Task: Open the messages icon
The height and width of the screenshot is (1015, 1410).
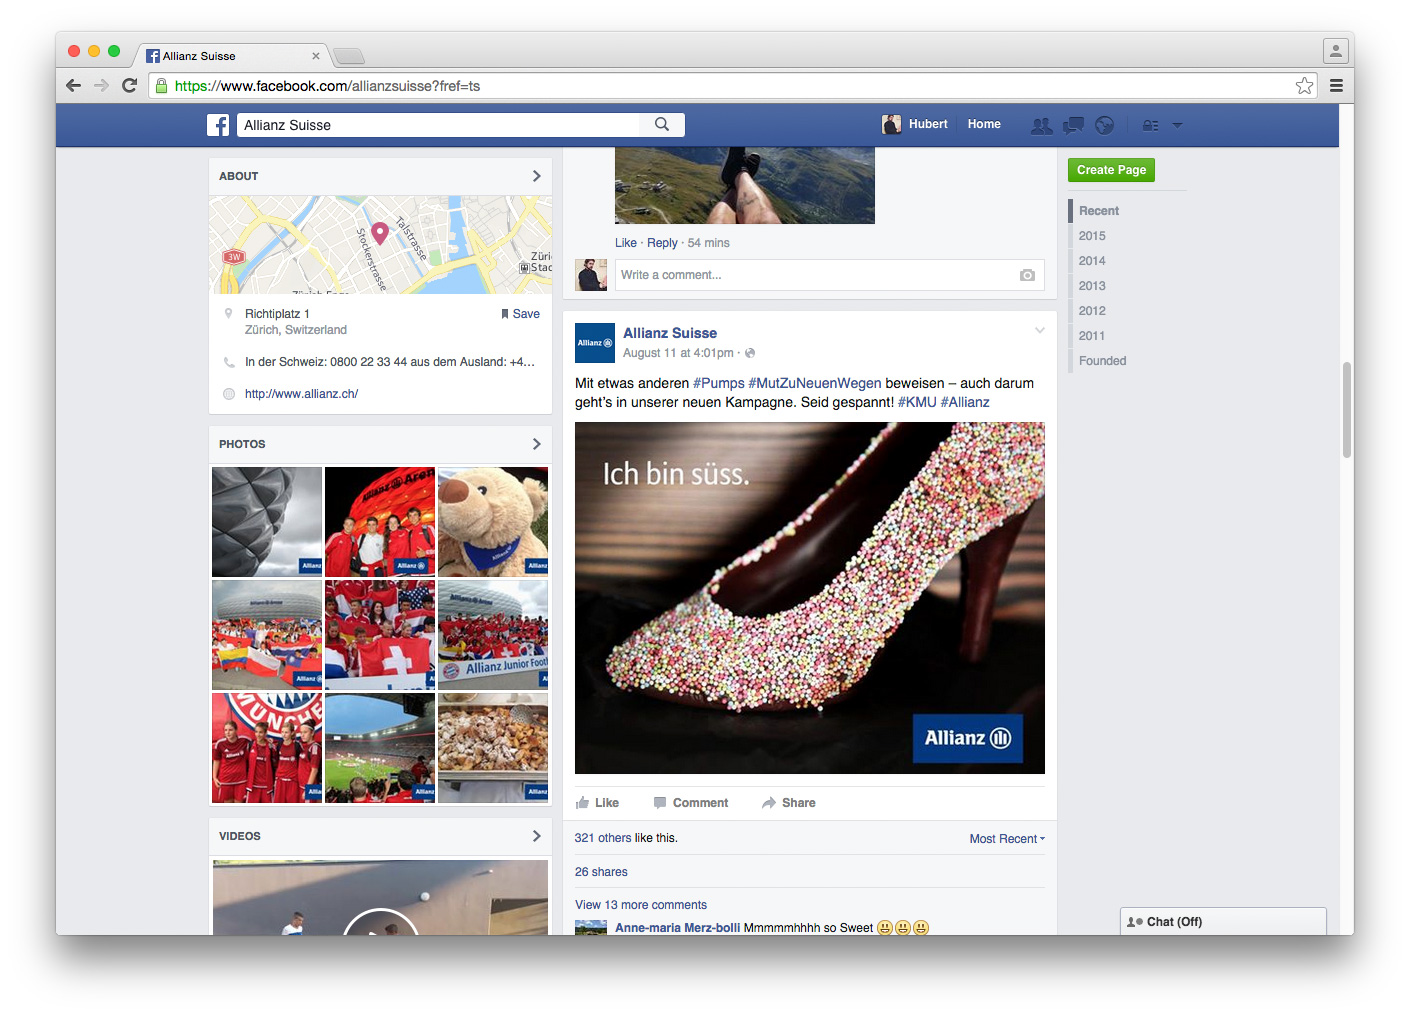Action: [1073, 125]
